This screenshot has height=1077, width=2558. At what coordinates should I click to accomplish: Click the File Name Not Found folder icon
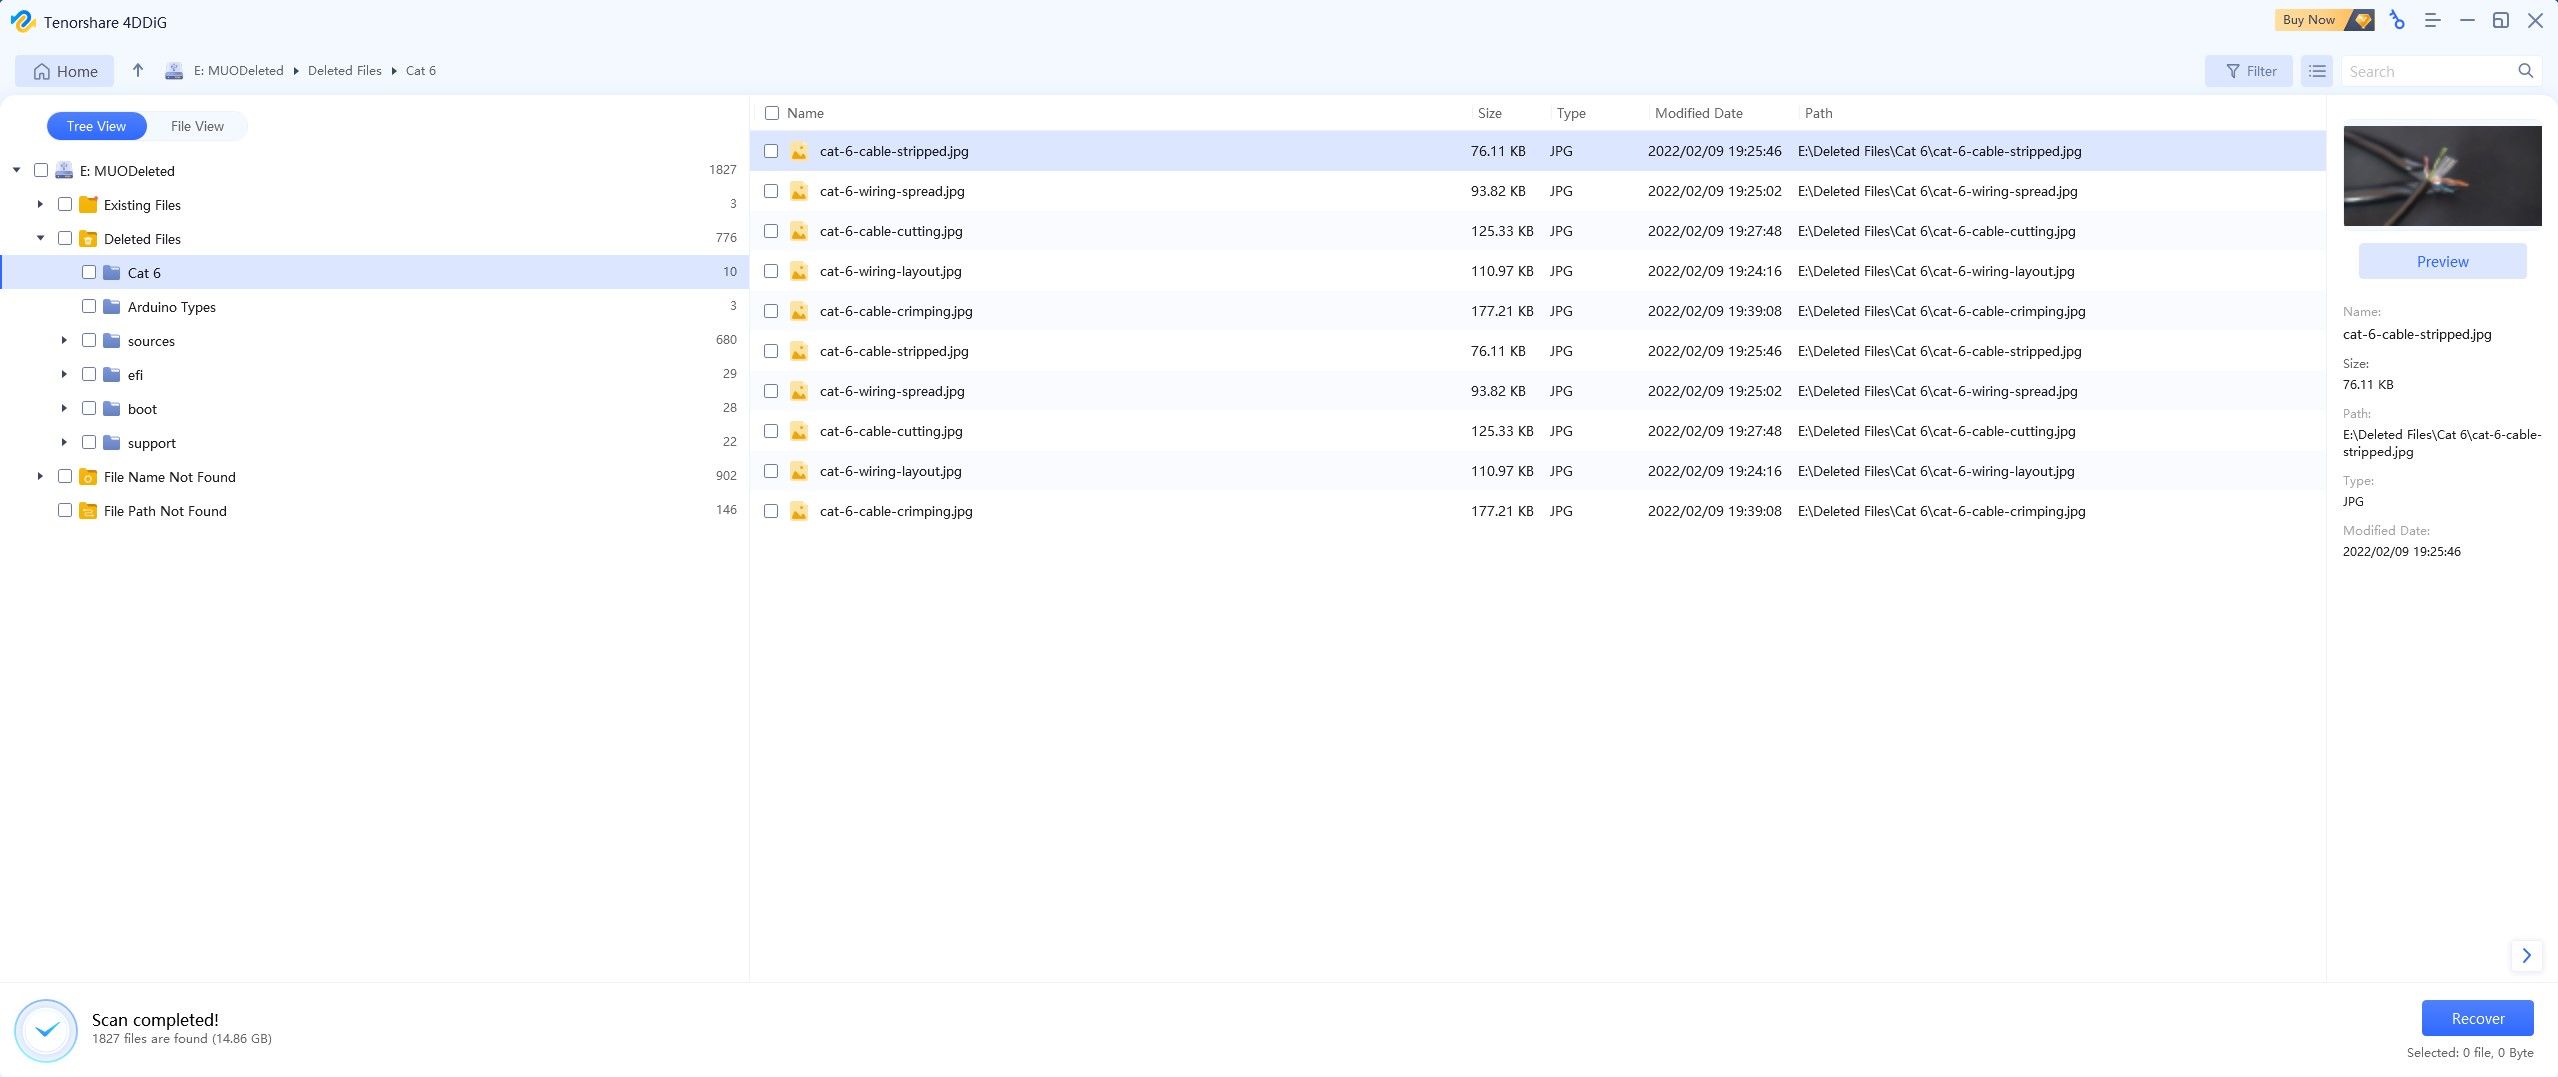click(x=88, y=477)
